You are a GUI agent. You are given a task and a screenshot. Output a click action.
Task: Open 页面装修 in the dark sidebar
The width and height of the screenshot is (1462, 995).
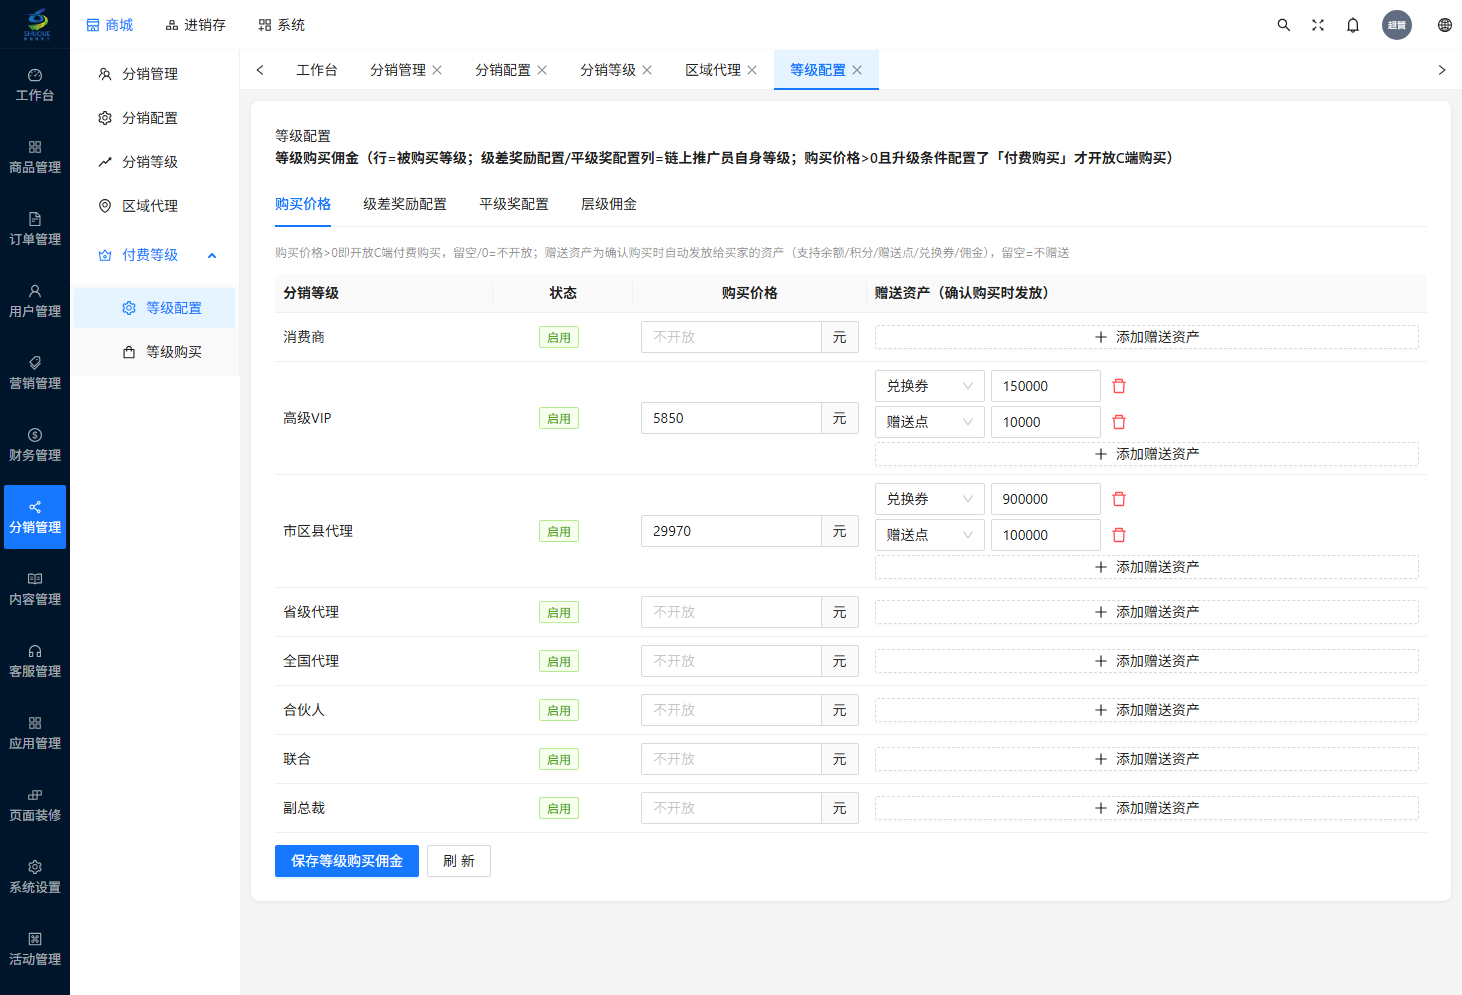point(35,805)
